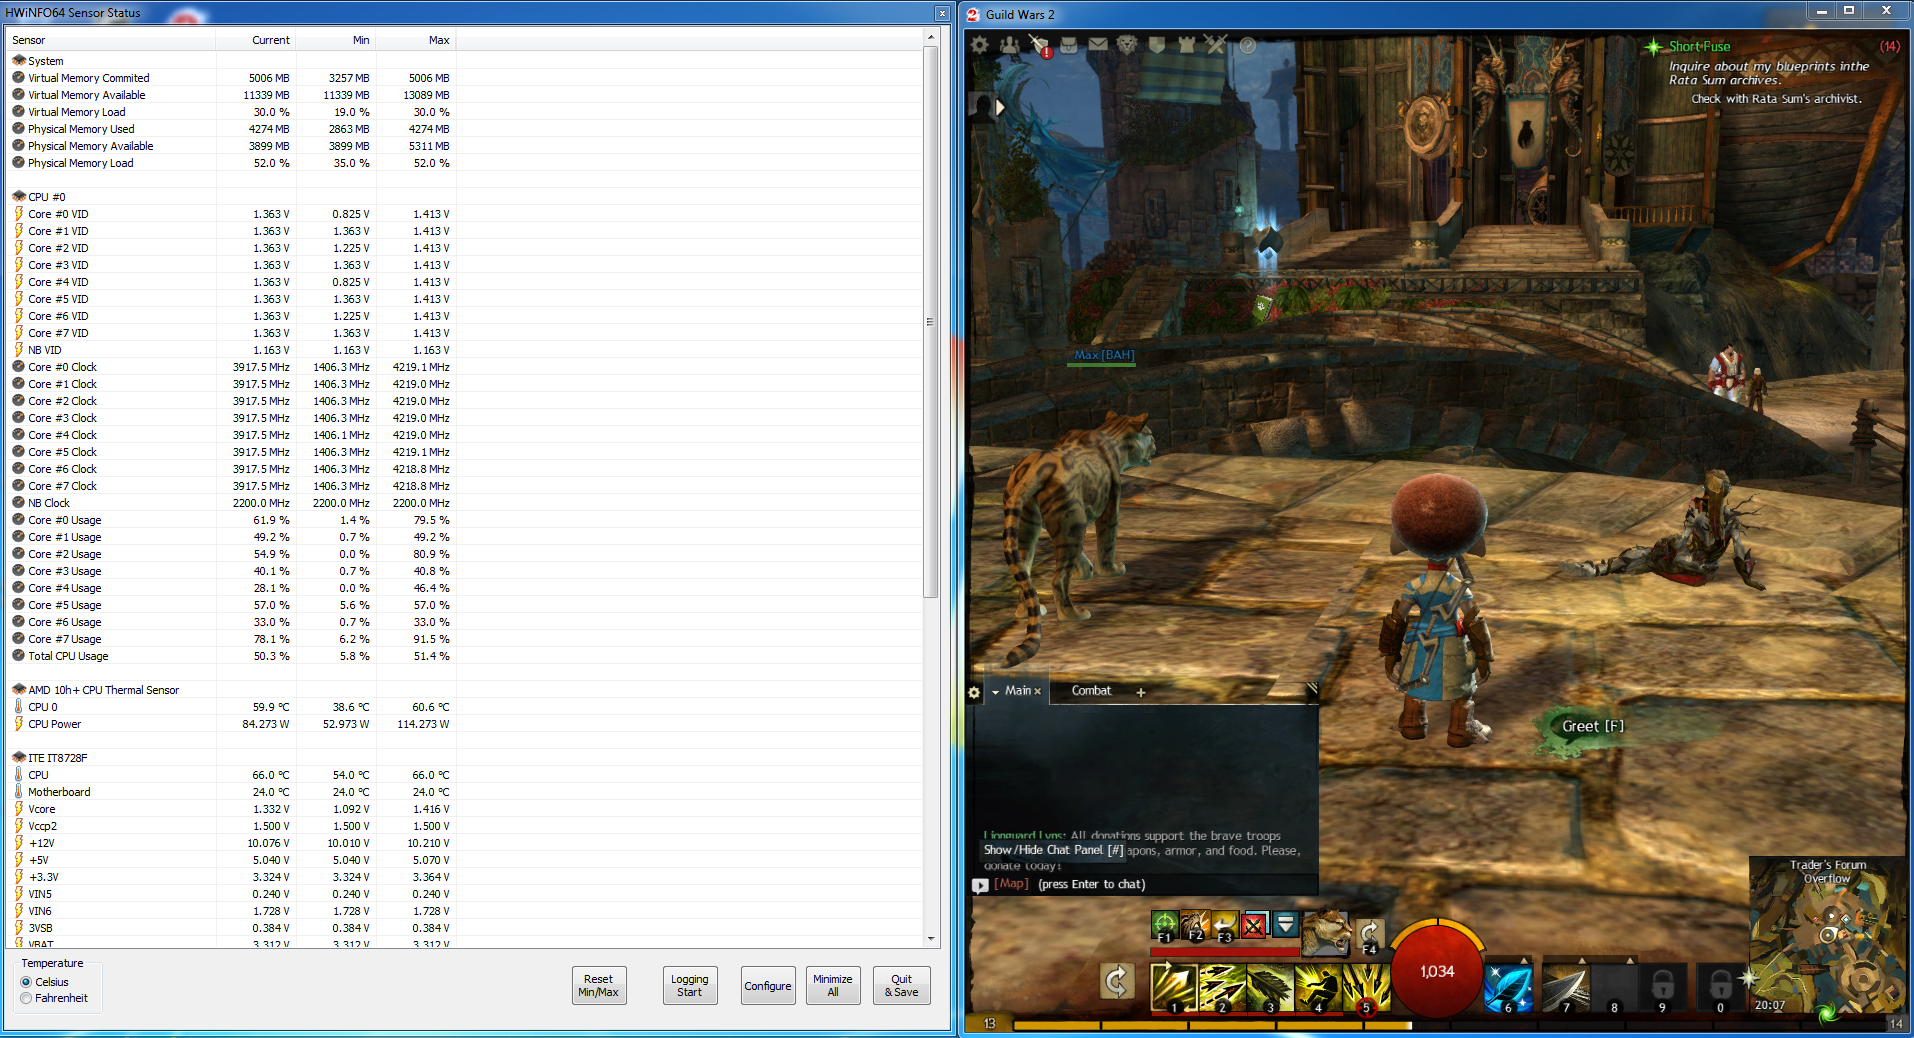Click the pet F3 return icon
1914x1038 pixels.
(1224, 926)
